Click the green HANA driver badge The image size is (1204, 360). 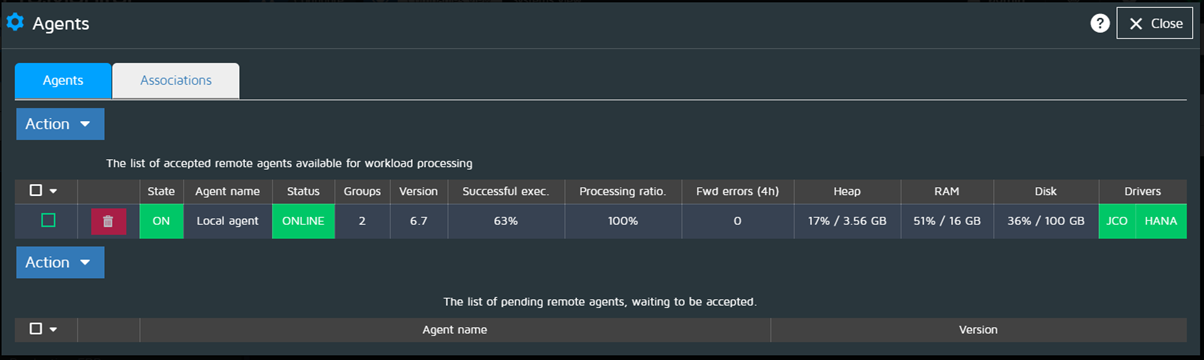[x=1161, y=221]
